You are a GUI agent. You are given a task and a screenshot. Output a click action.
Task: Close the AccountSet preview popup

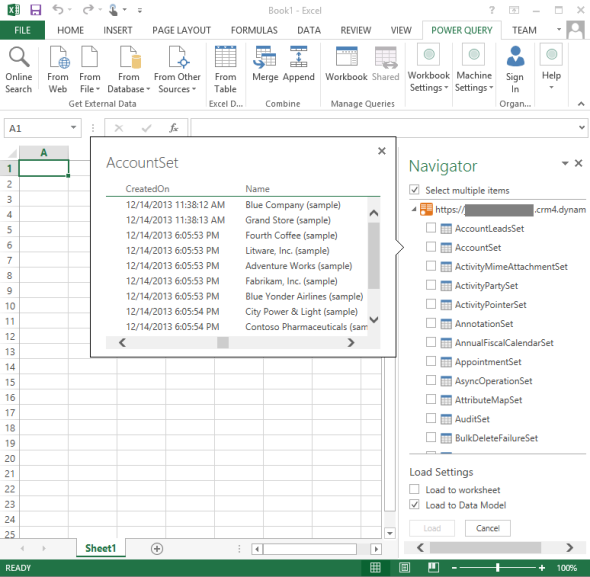[382, 151]
